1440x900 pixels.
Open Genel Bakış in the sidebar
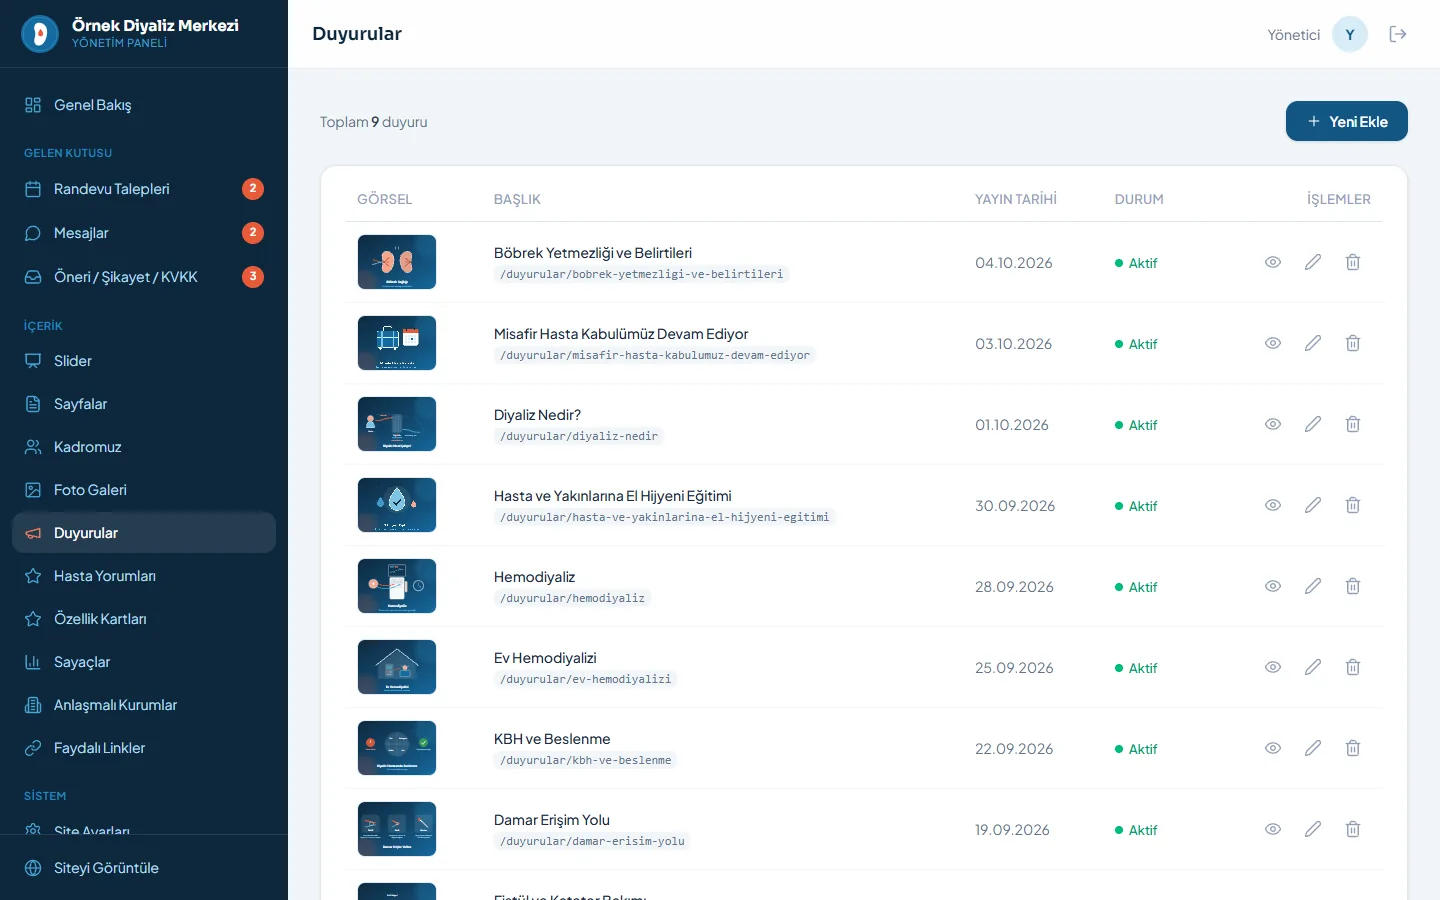pyautogui.click(x=144, y=105)
